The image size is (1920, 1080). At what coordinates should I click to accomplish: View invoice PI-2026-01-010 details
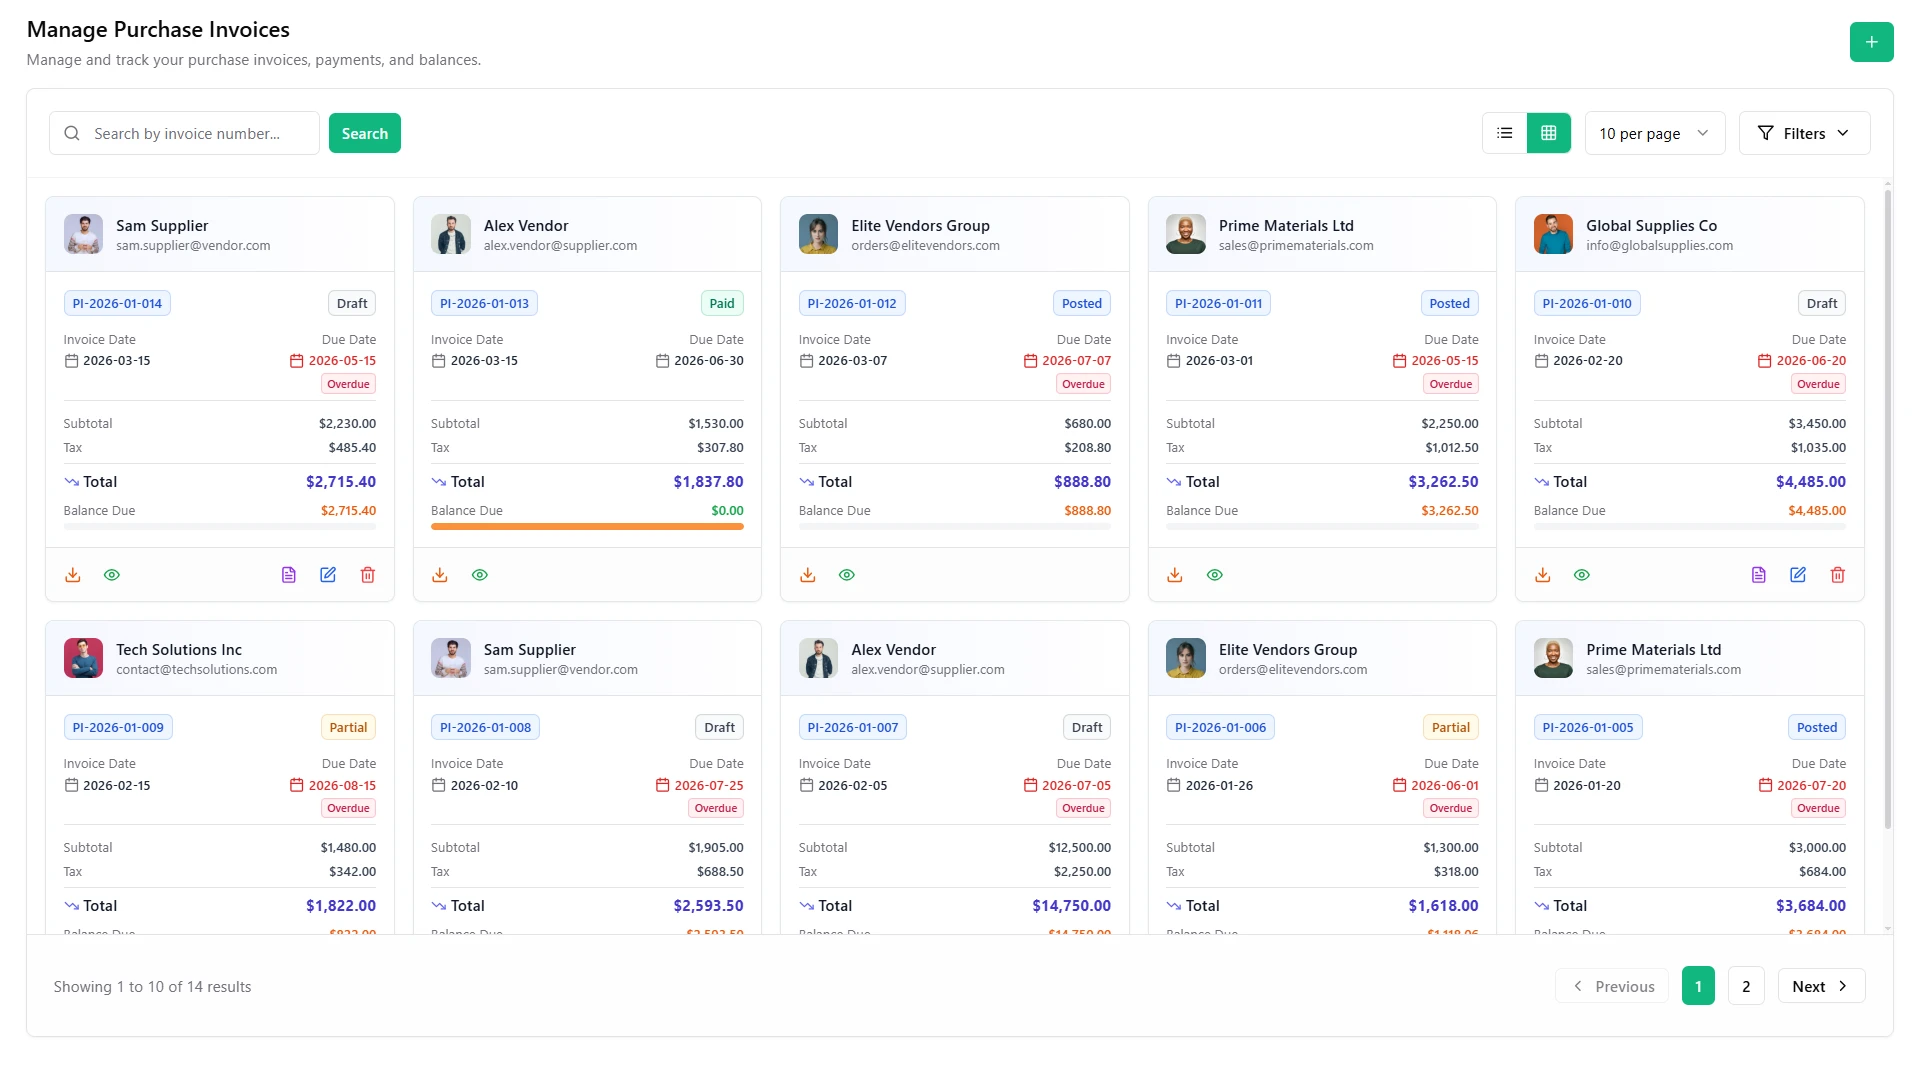point(1582,575)
